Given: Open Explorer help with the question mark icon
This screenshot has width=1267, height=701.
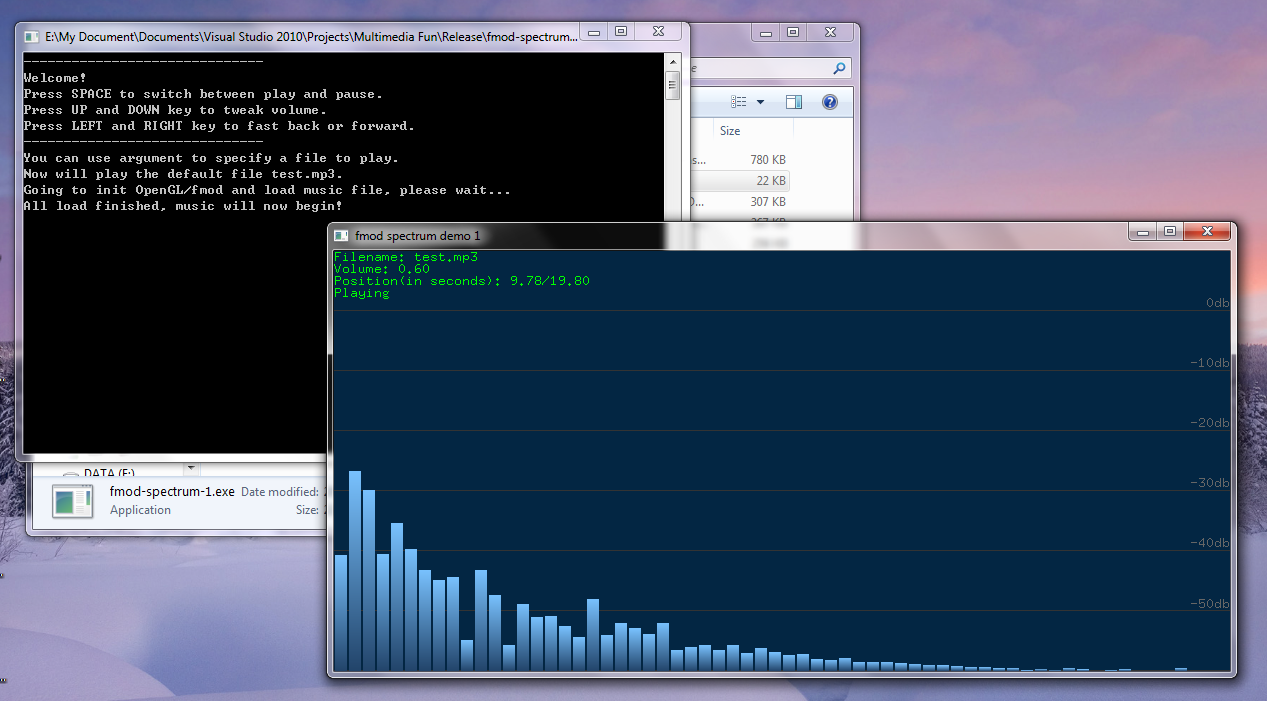Looking at the screenshot, I should pyautogui.click(x=829, y=102).
